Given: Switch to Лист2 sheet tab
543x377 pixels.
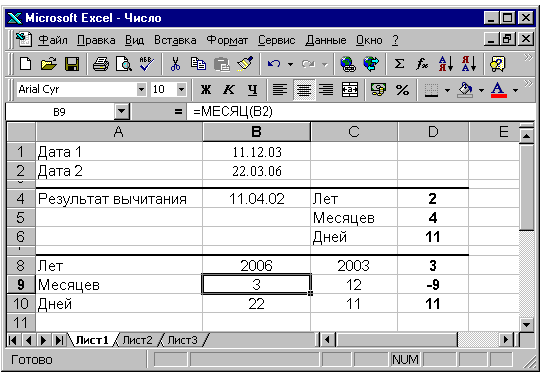Looking at the screenshot, I should click(x=137, y=340).
